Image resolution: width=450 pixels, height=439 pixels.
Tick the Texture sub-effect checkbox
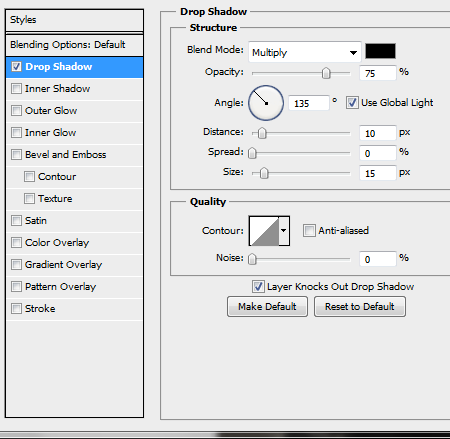pos(29,199)
